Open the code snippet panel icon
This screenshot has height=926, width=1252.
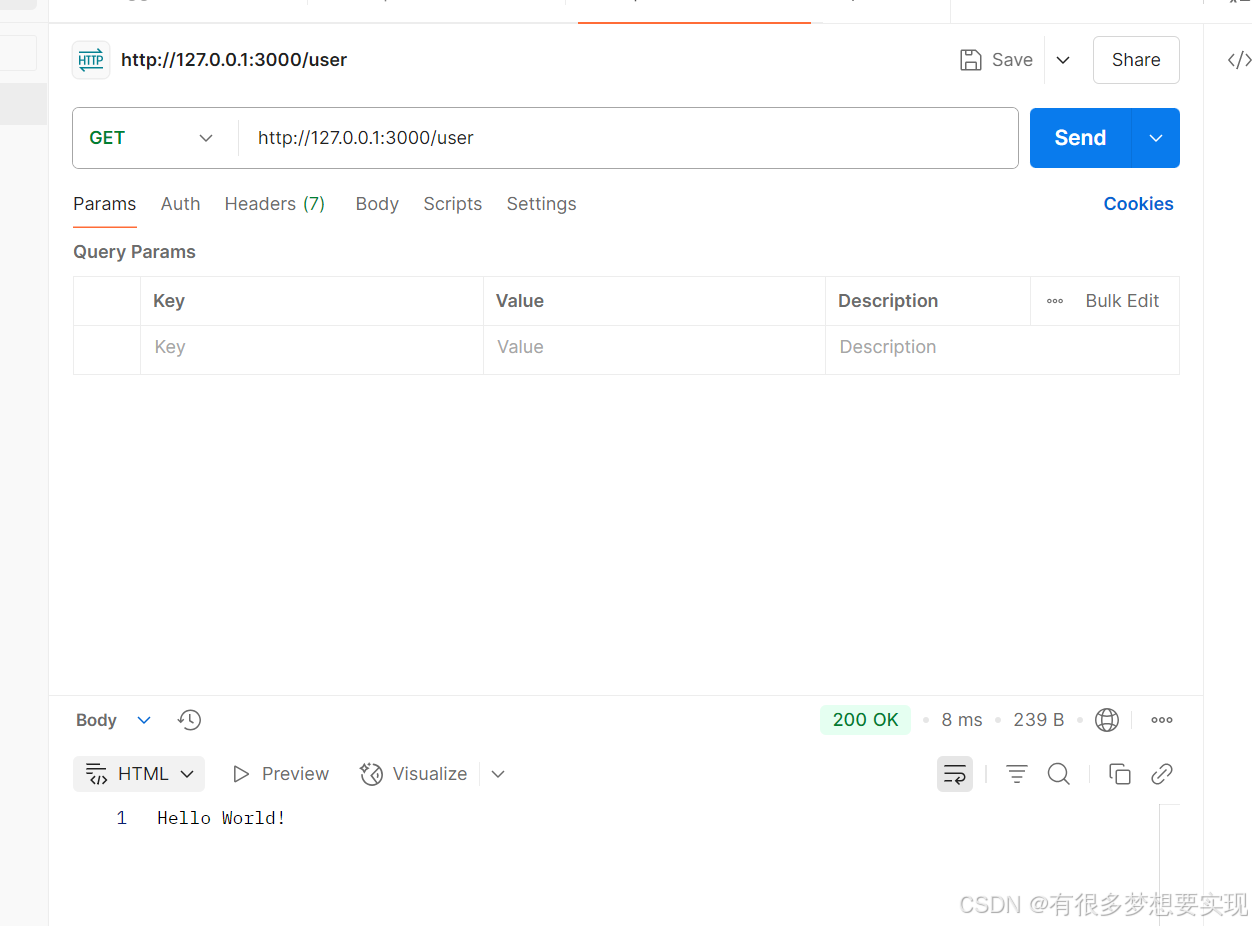tap(1239, 60)
